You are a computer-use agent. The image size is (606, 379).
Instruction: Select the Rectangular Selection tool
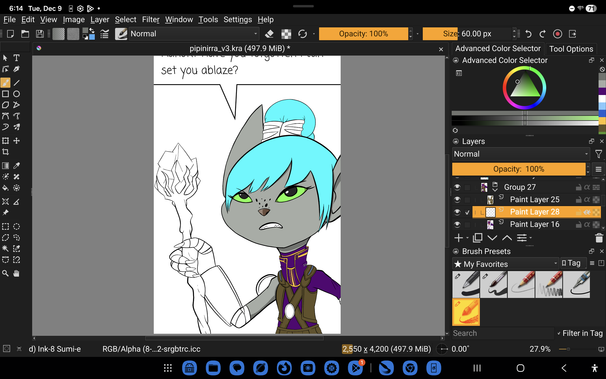[x=5, y=226]
